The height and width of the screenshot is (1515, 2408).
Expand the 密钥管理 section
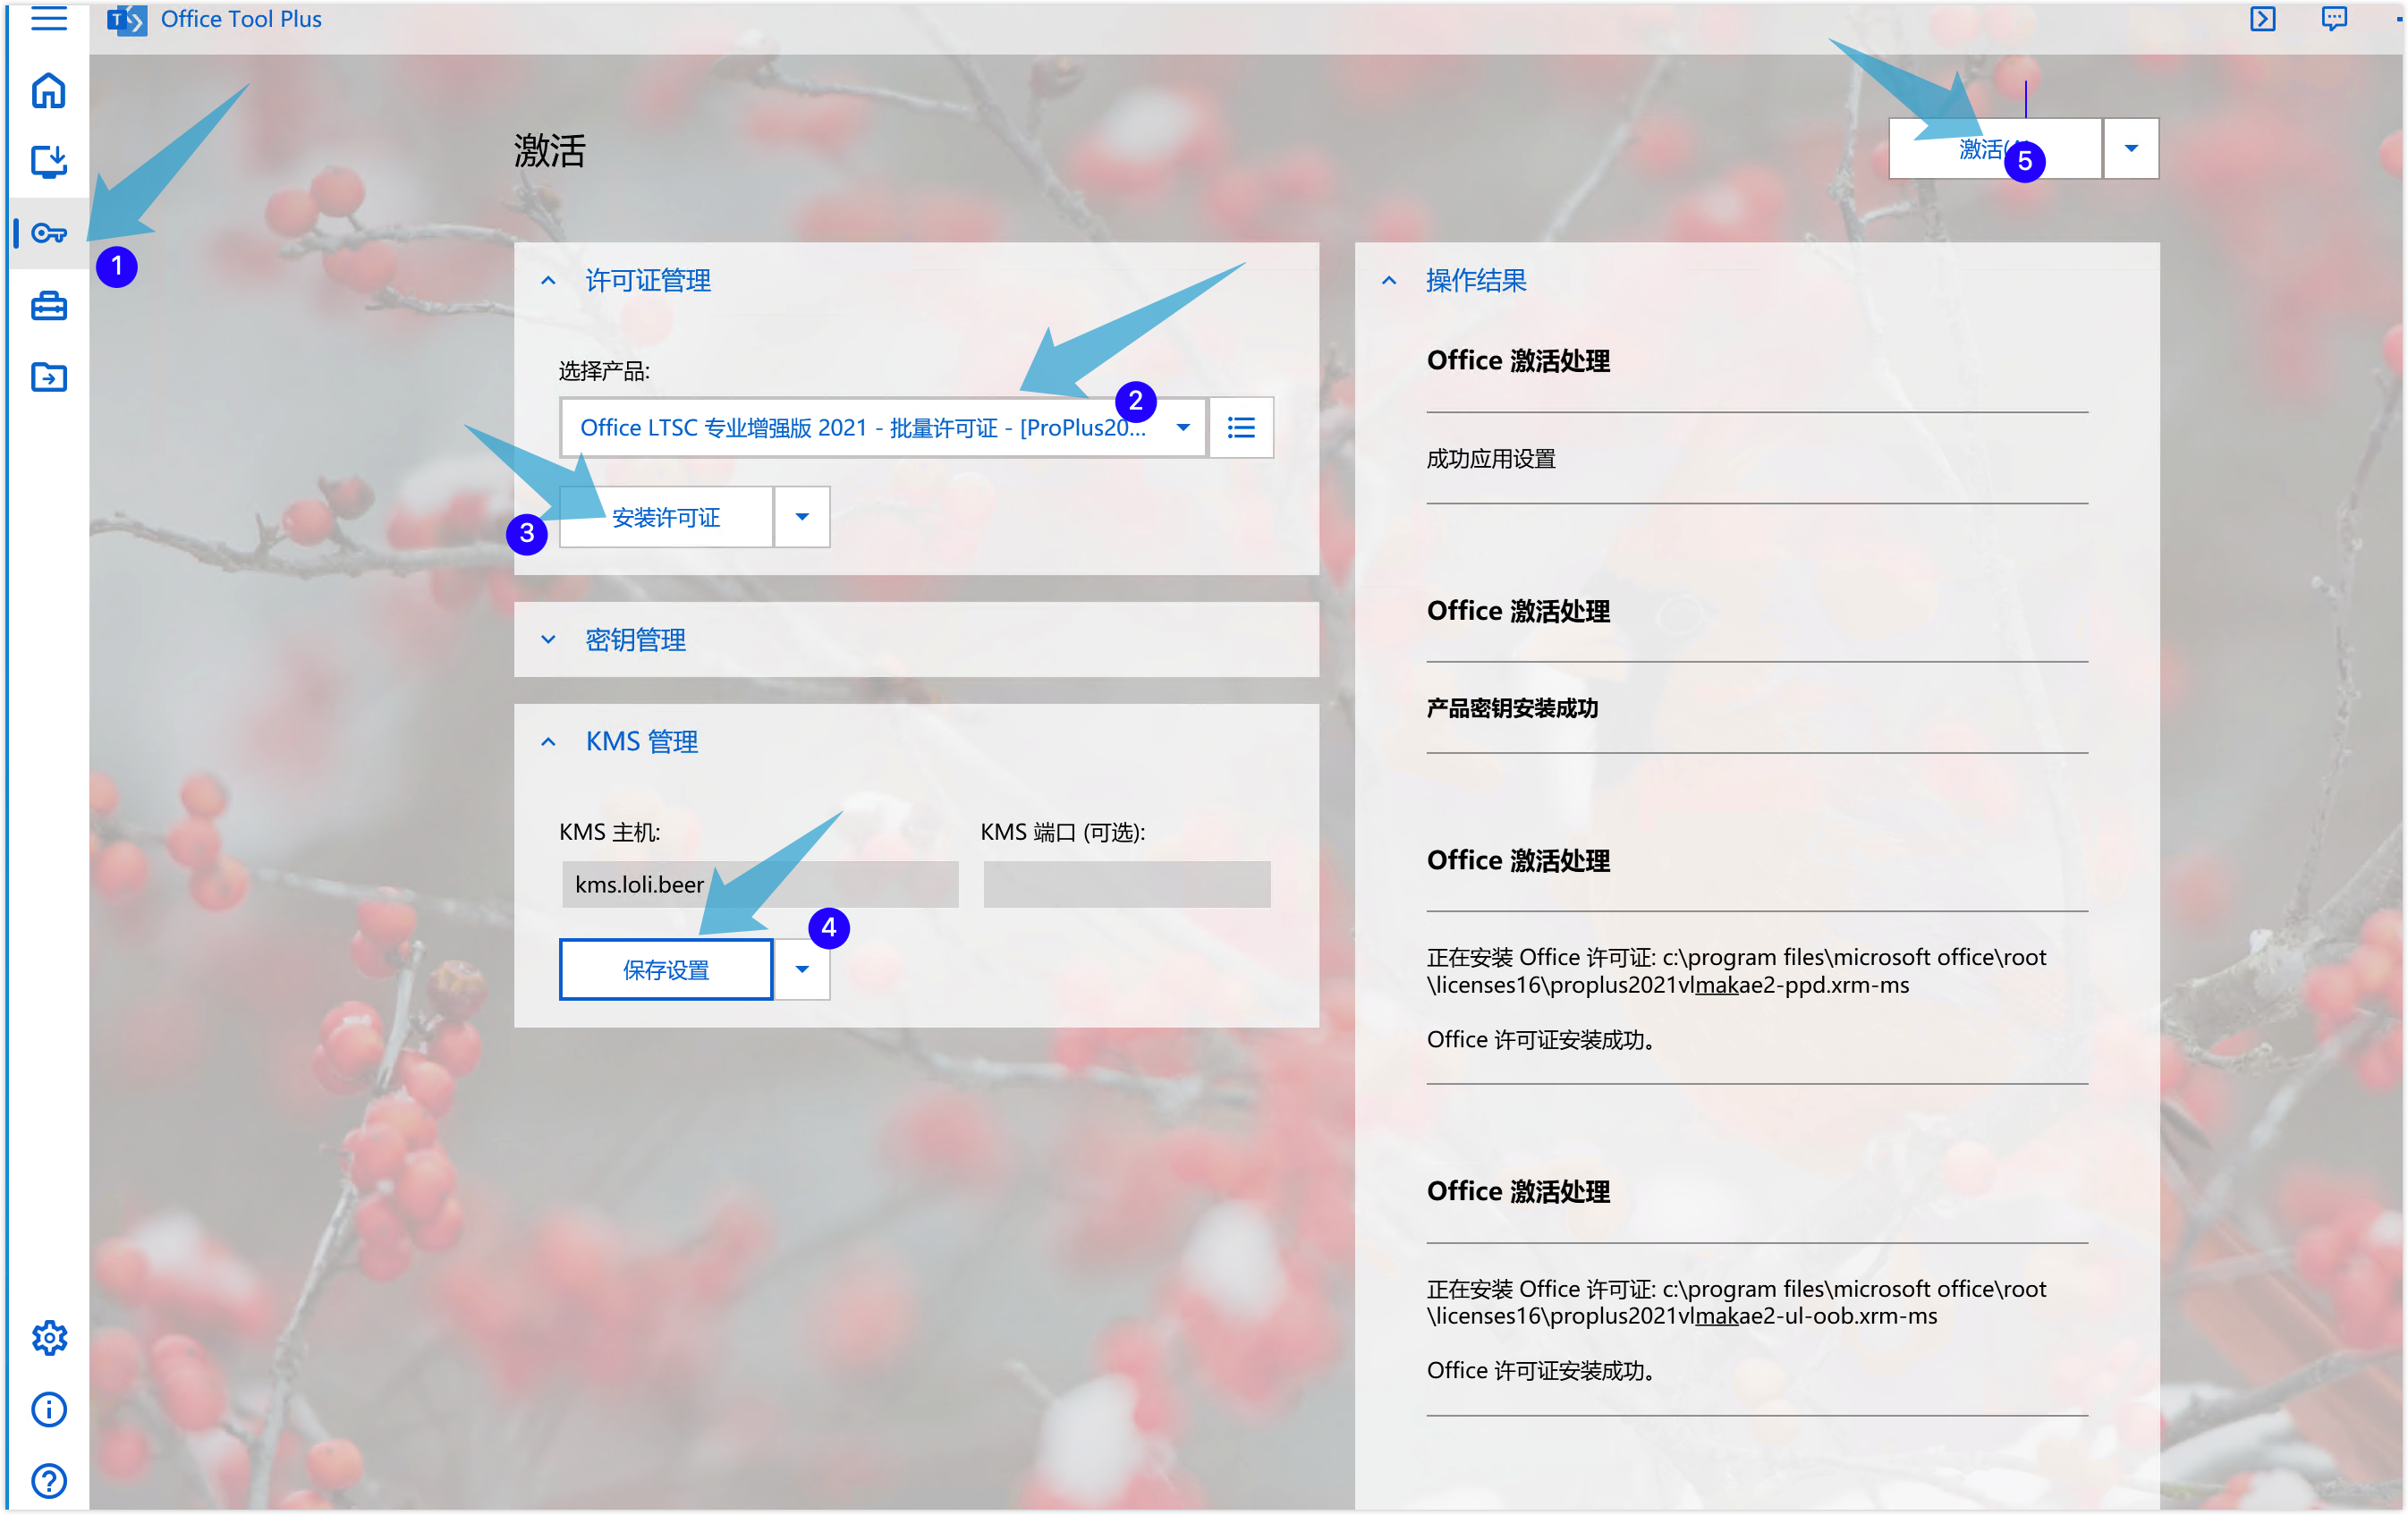point(549,640)
